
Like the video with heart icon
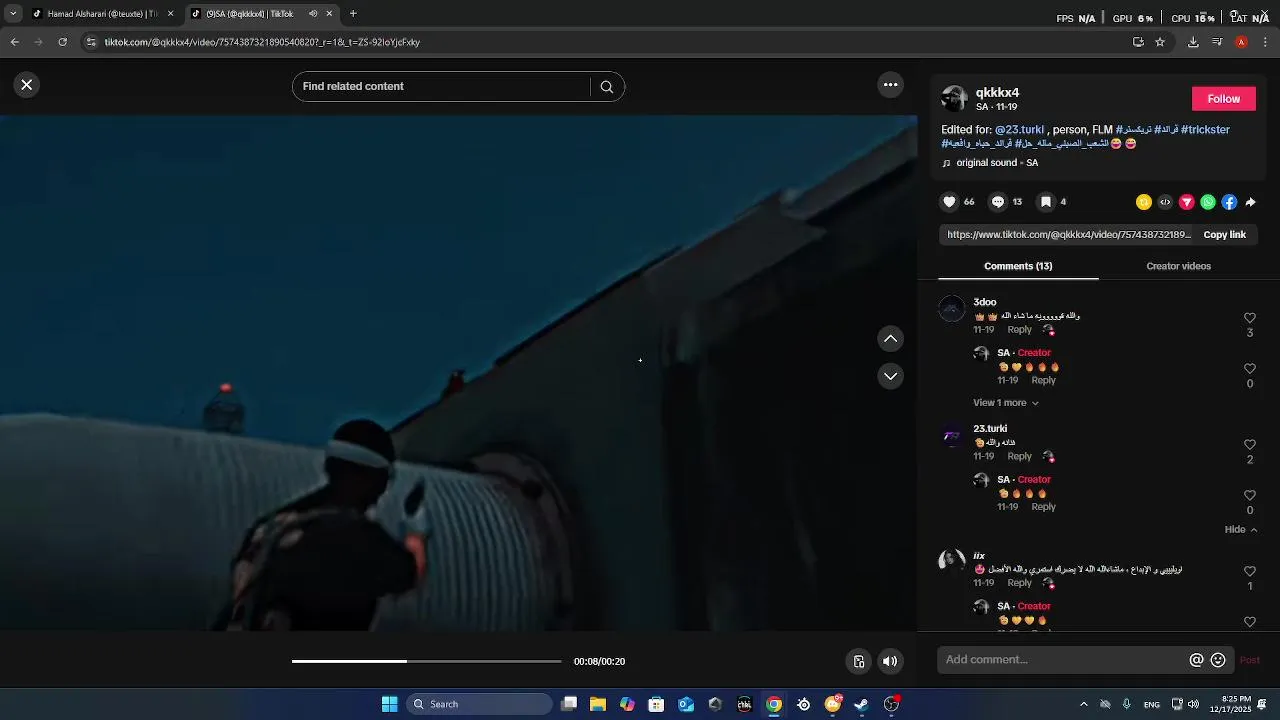coord(949,202)
